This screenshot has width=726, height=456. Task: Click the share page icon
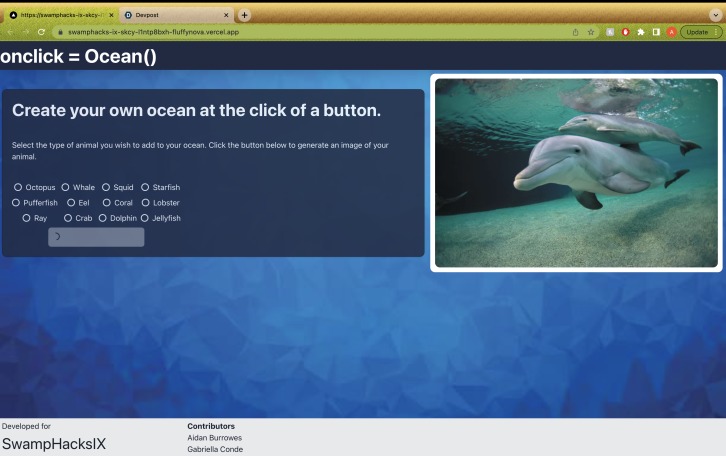click(x=576, y=32)
